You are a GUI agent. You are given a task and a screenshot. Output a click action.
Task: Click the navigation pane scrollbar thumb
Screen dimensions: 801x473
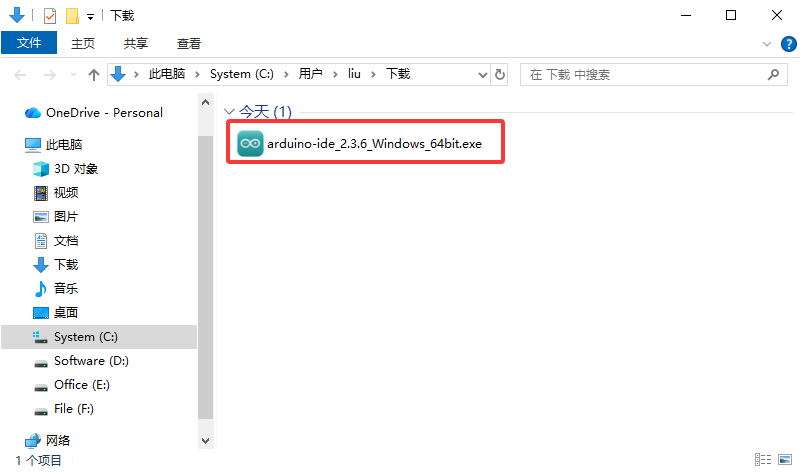pos(205,278)
